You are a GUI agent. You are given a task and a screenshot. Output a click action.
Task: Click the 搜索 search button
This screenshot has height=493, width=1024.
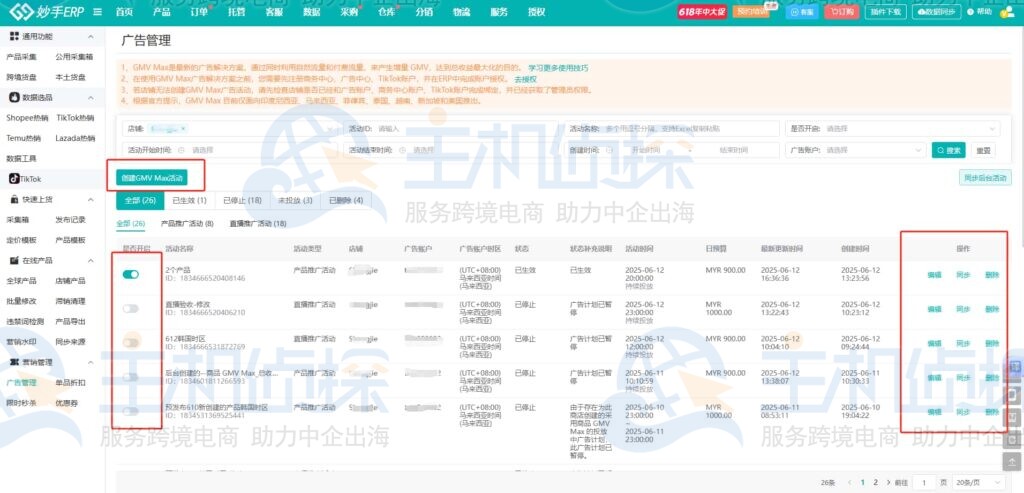[x=948, y=150]
